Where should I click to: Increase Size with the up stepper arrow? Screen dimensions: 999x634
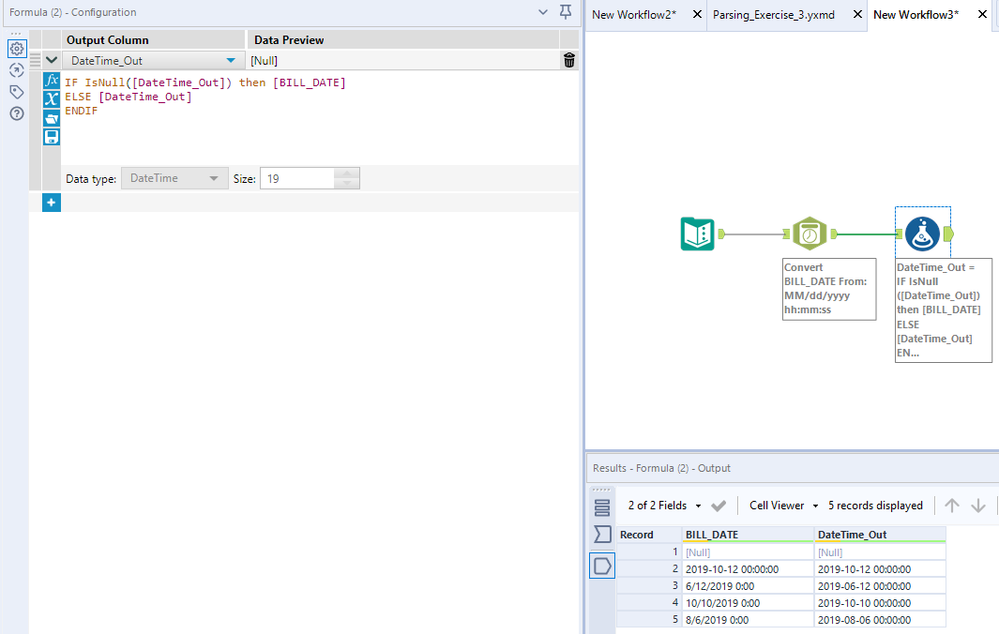(347, 173)
